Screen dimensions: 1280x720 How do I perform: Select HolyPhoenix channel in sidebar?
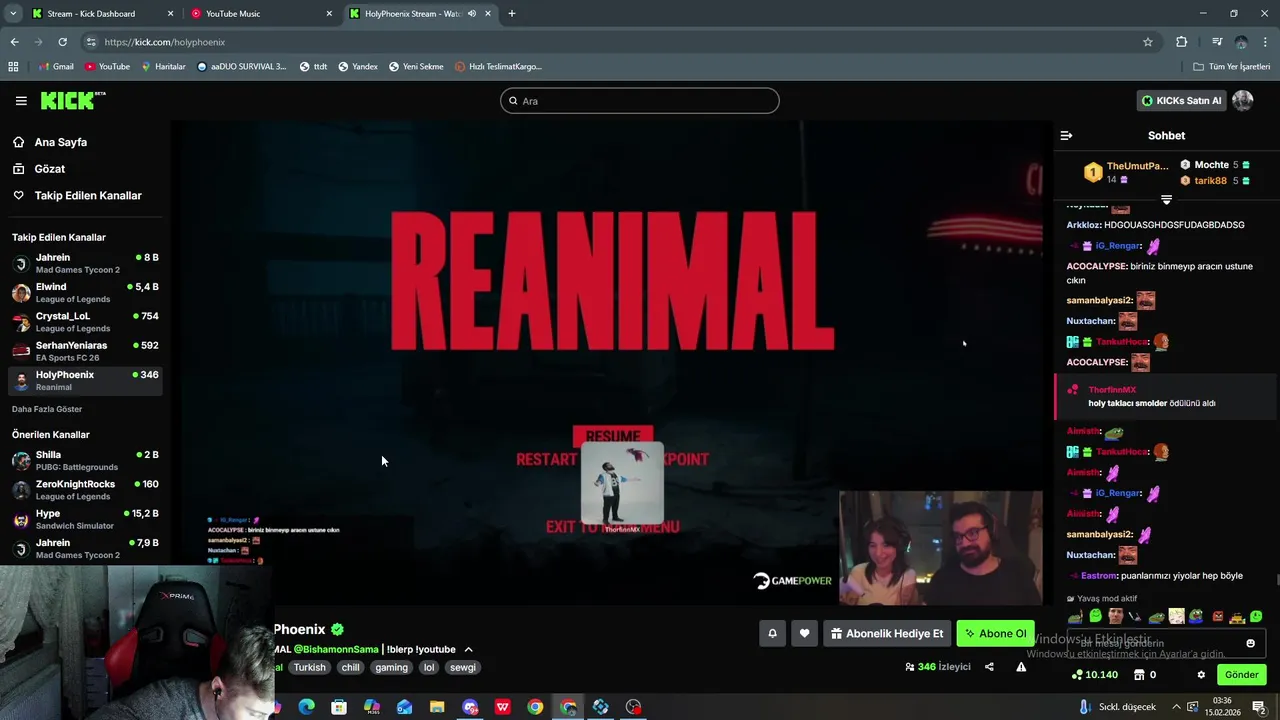coord(85,380)
